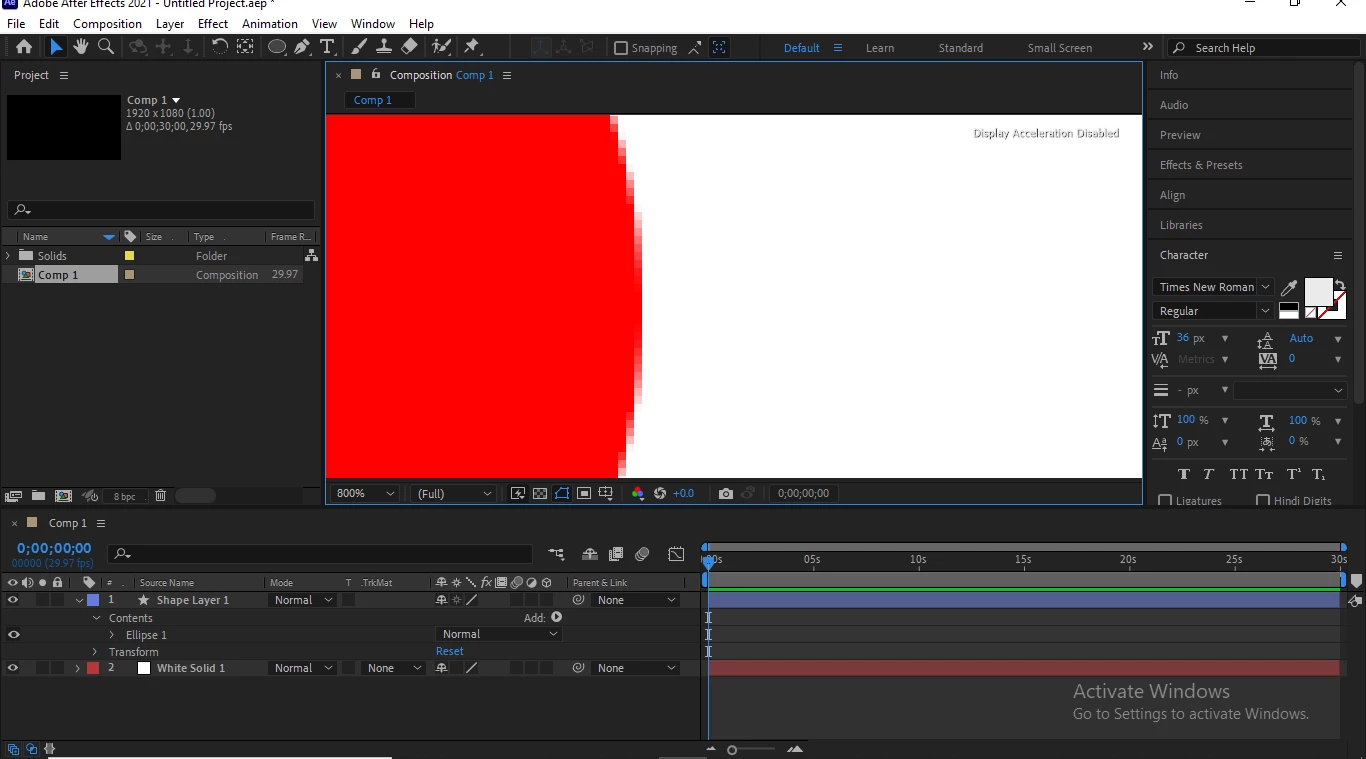
Task: Toggle Transparency Grid in viewer
Action: tap(540, 493)
